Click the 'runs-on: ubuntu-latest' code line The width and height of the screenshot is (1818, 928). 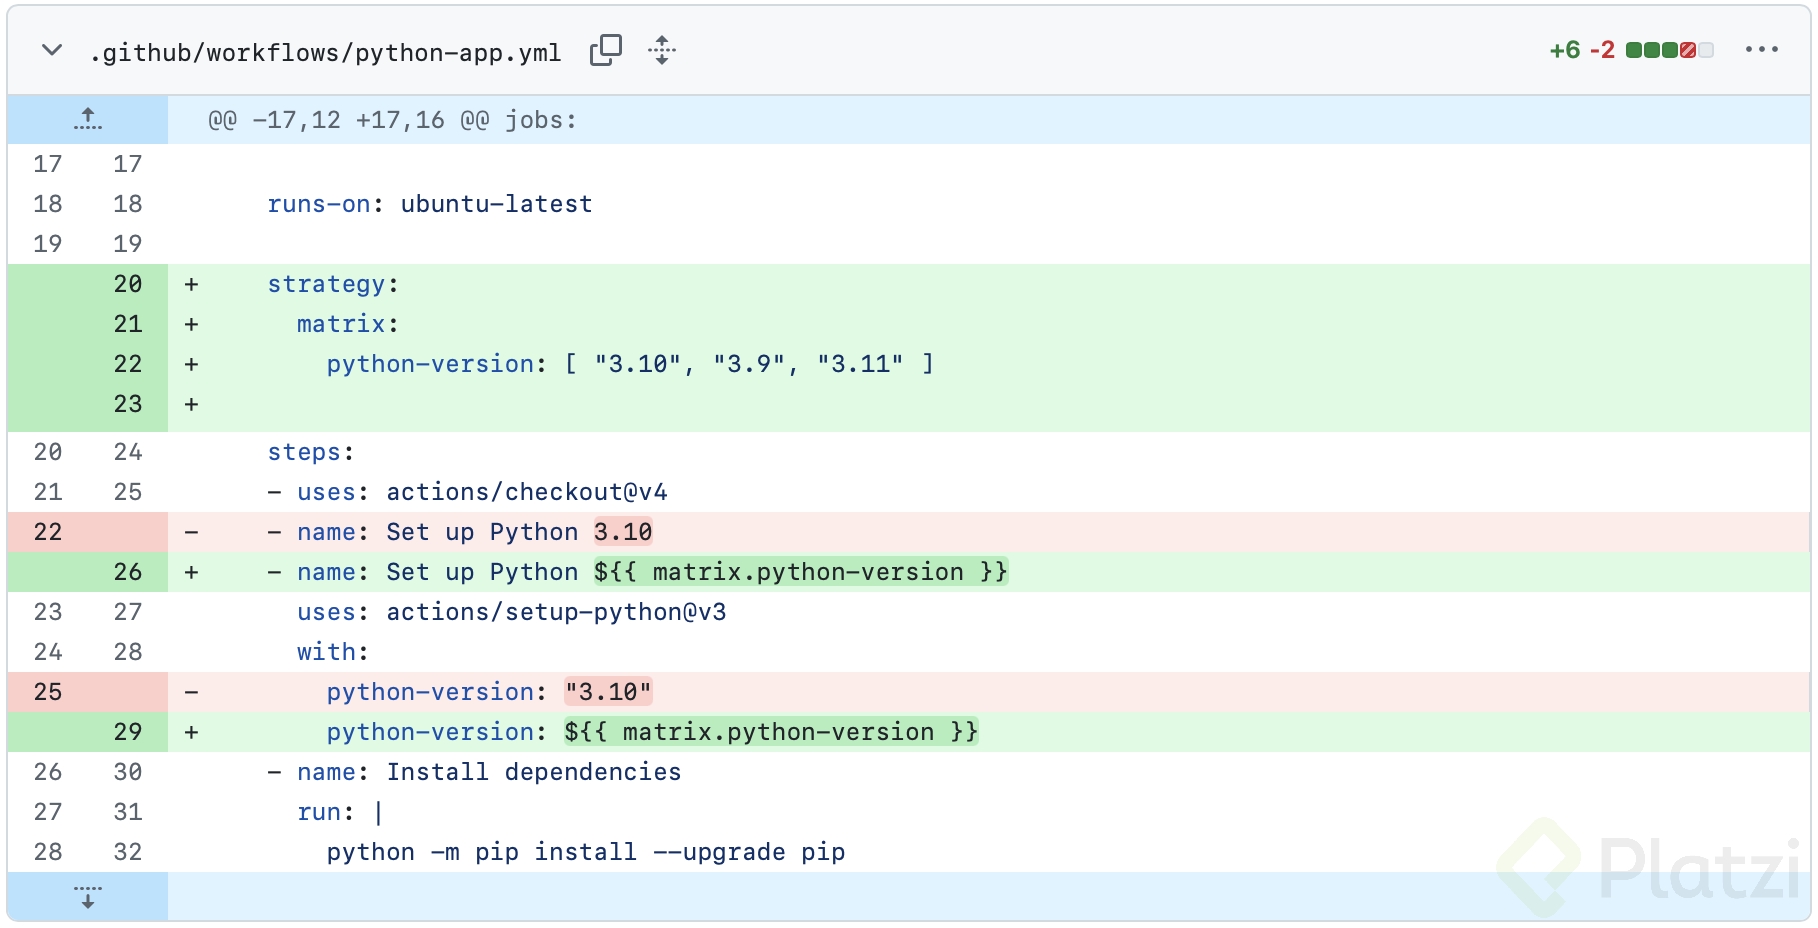pyautogui.click(x=429, y=204)
